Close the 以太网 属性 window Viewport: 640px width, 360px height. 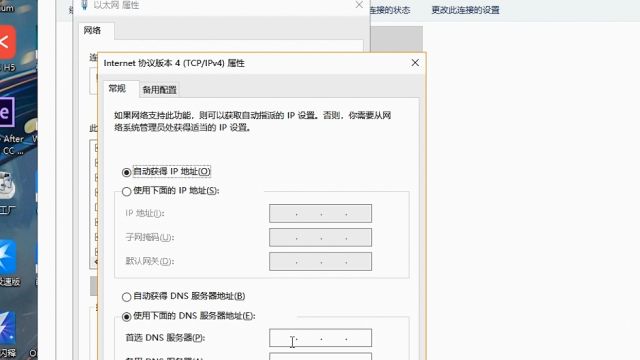[x=359, y=5]
